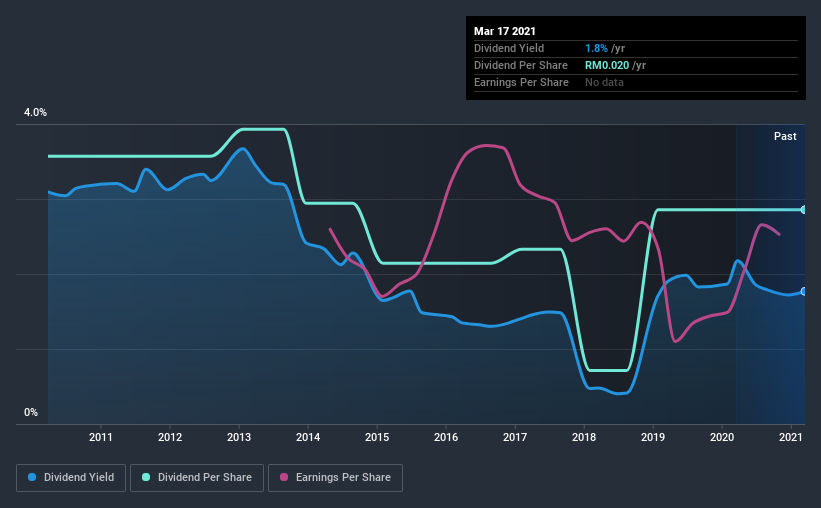Viewport: 821px width, 508px height.
Task: Select the blue endpoint marker of Dividend Yield line
Action: click(x=804, y=291)
